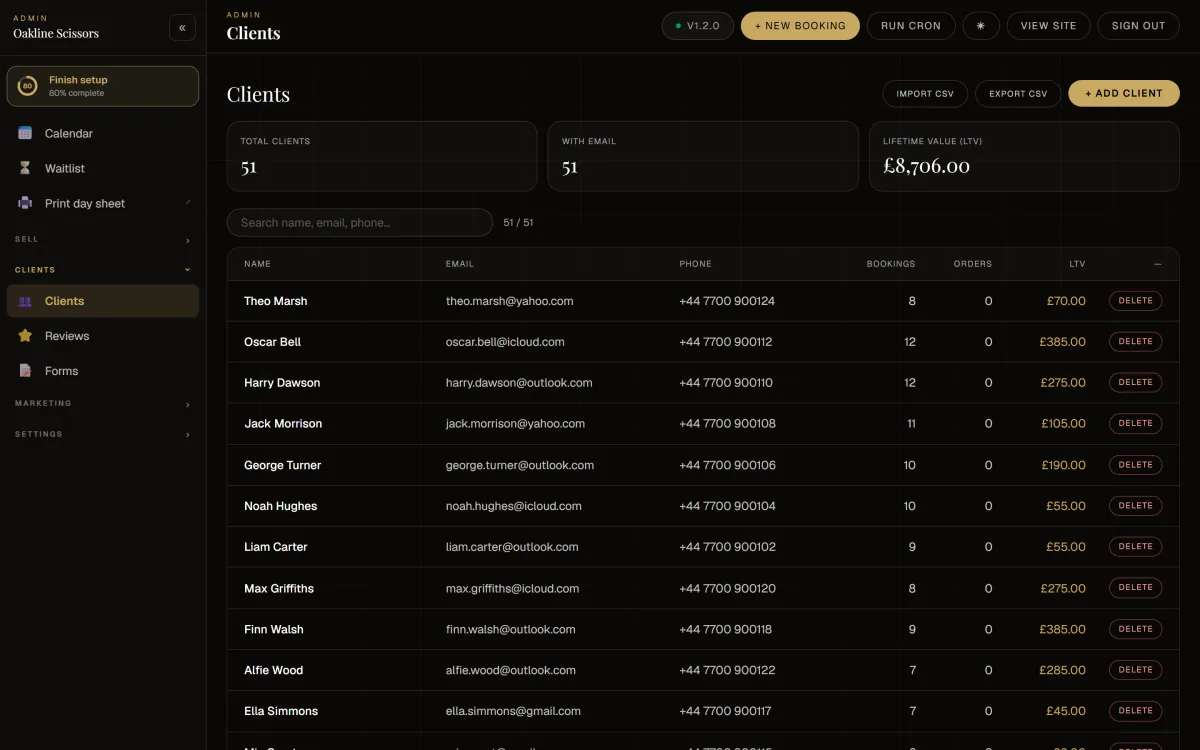Delete the Finn Walsh client row
This screenshot has height=750, width=1200.
[1136, 629]
